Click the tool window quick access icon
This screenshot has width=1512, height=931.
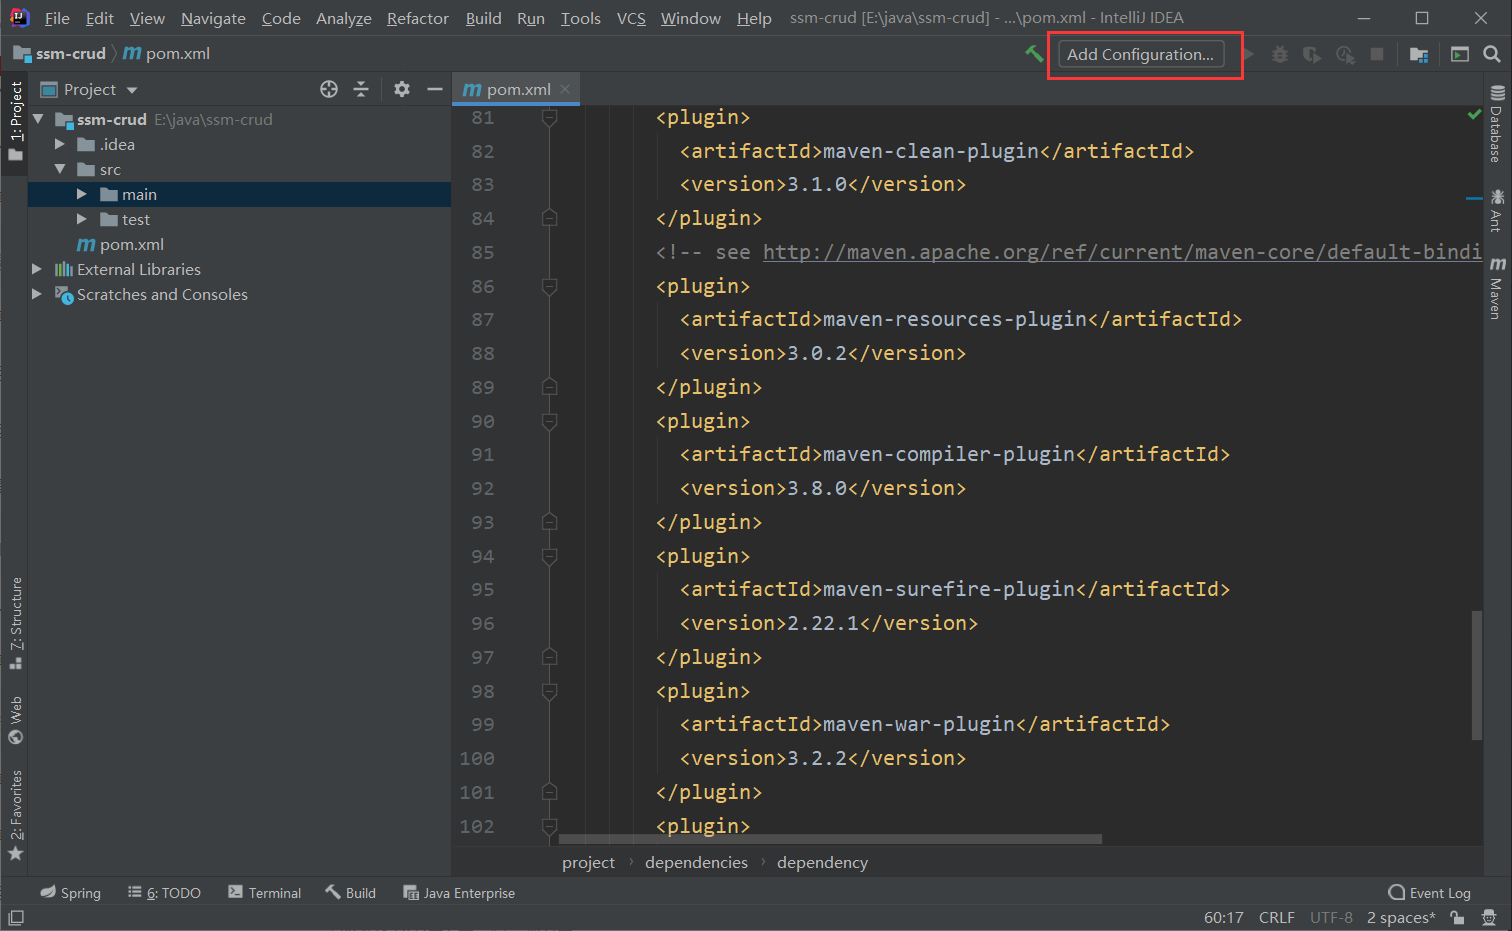tap(16, 917)
